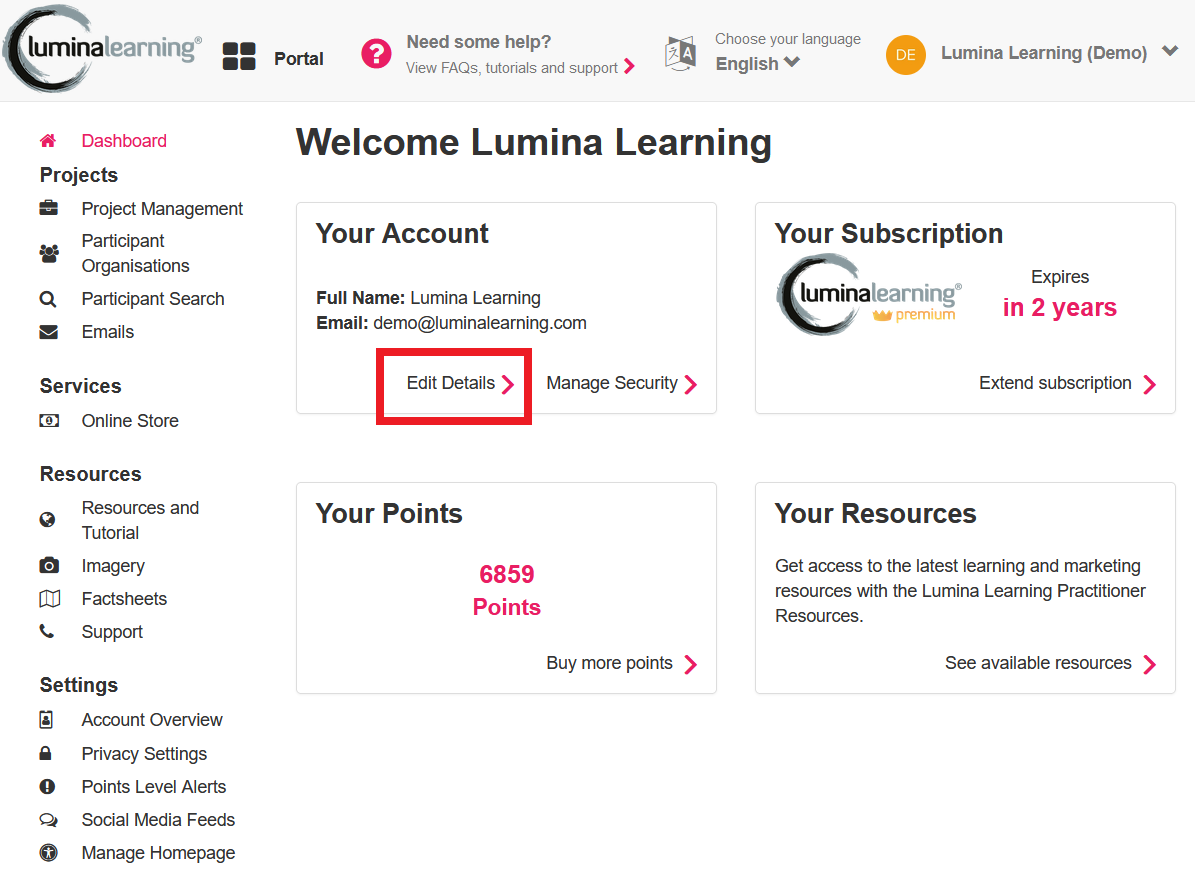The height and width of the screenshot is (878, 1195).
Task: Click the Portal grid icon
Action: tap(239, 56)
